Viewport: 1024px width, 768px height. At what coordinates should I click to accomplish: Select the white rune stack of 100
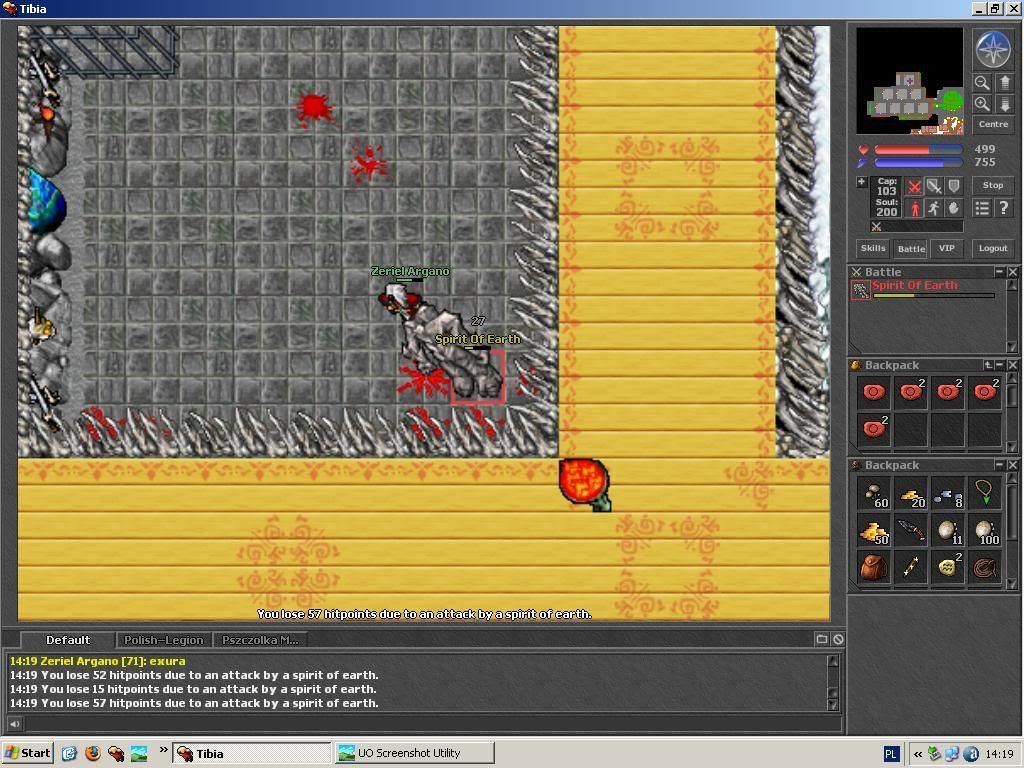[985, 531]
